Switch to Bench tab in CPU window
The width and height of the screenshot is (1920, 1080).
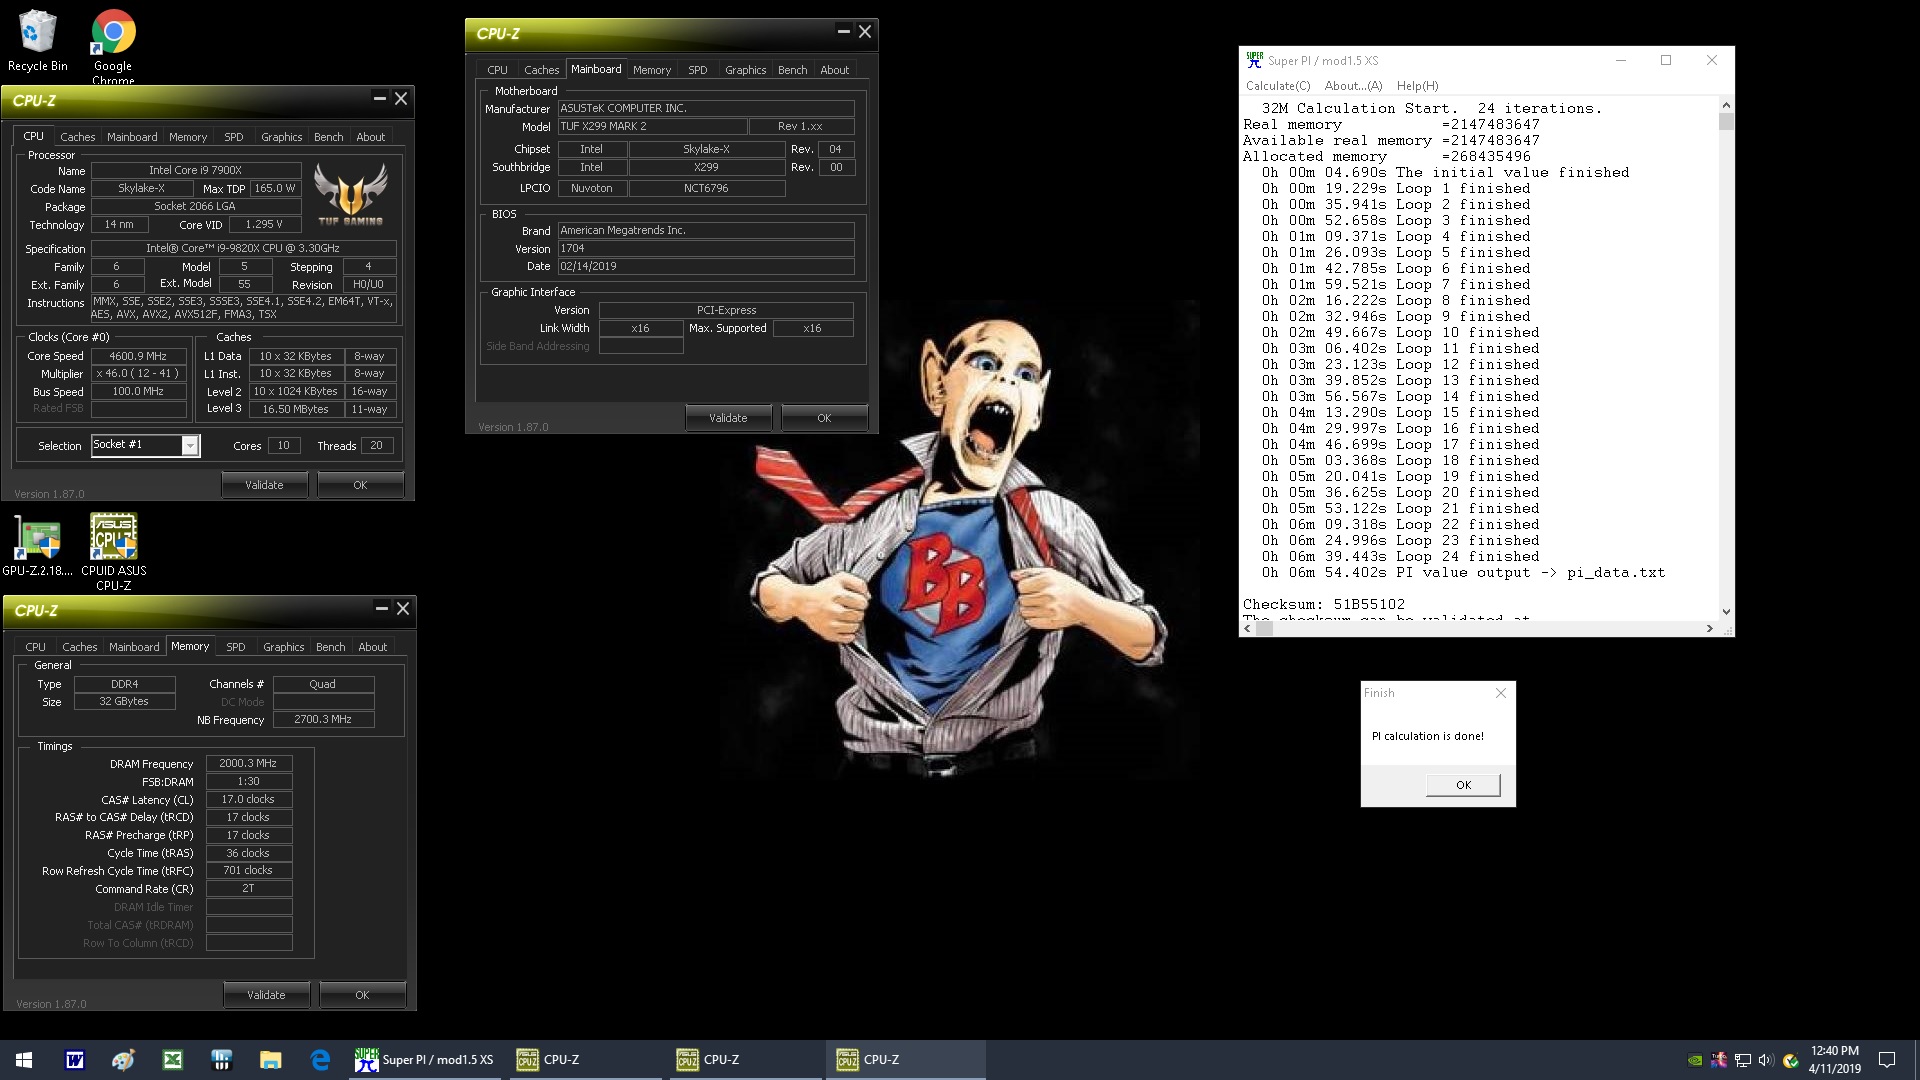click(329, 137)
